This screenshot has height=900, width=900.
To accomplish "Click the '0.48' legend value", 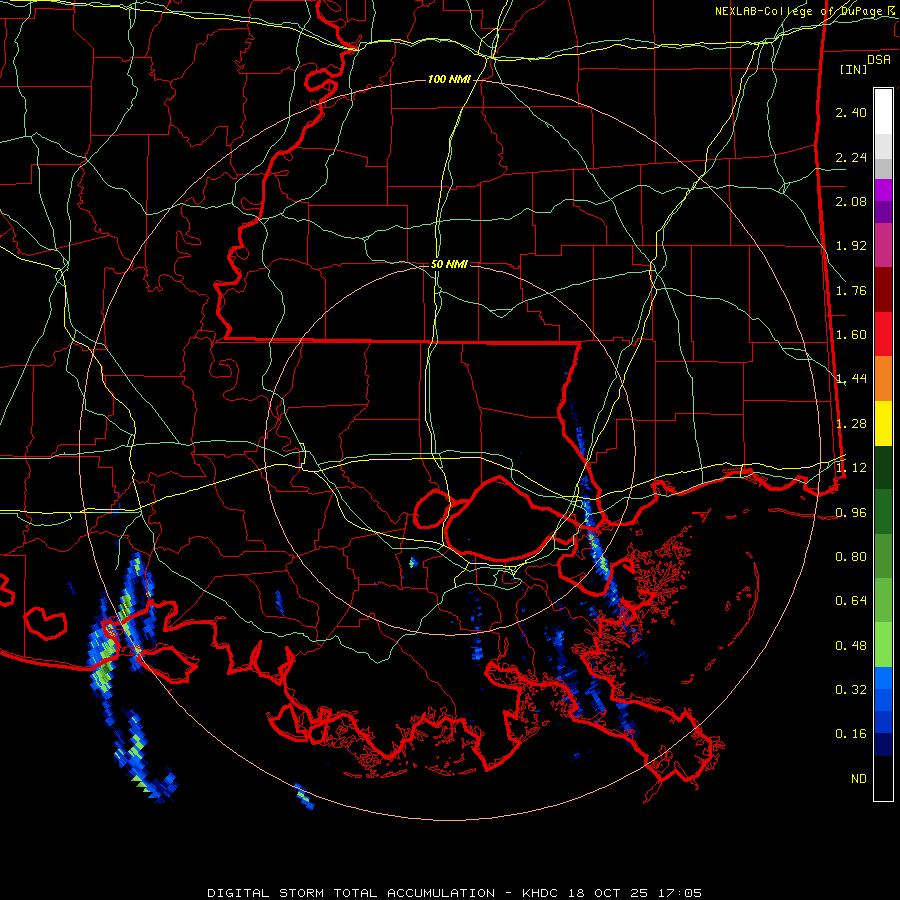I will [851, 646].
